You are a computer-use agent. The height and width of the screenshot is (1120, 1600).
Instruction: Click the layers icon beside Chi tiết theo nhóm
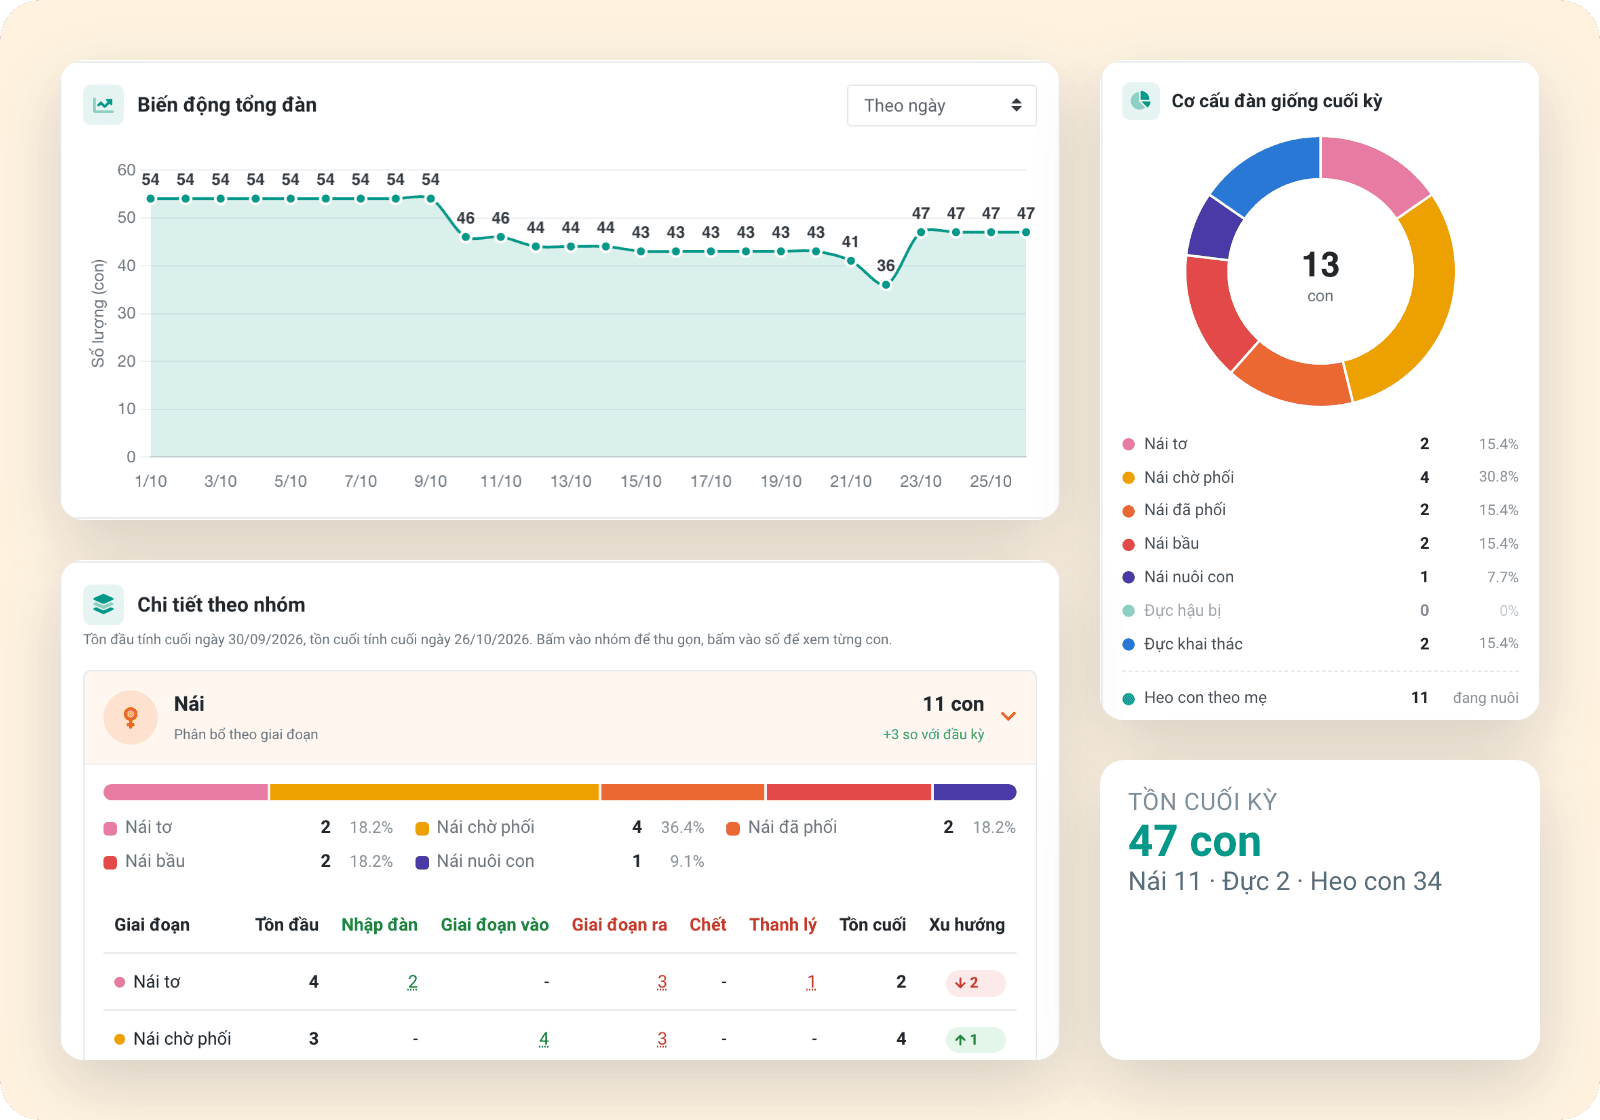(x=103, y=605)
